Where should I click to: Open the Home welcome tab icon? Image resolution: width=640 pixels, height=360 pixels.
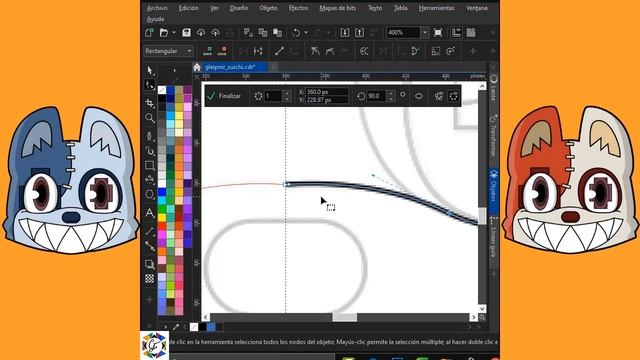click(x=197, y=67)
